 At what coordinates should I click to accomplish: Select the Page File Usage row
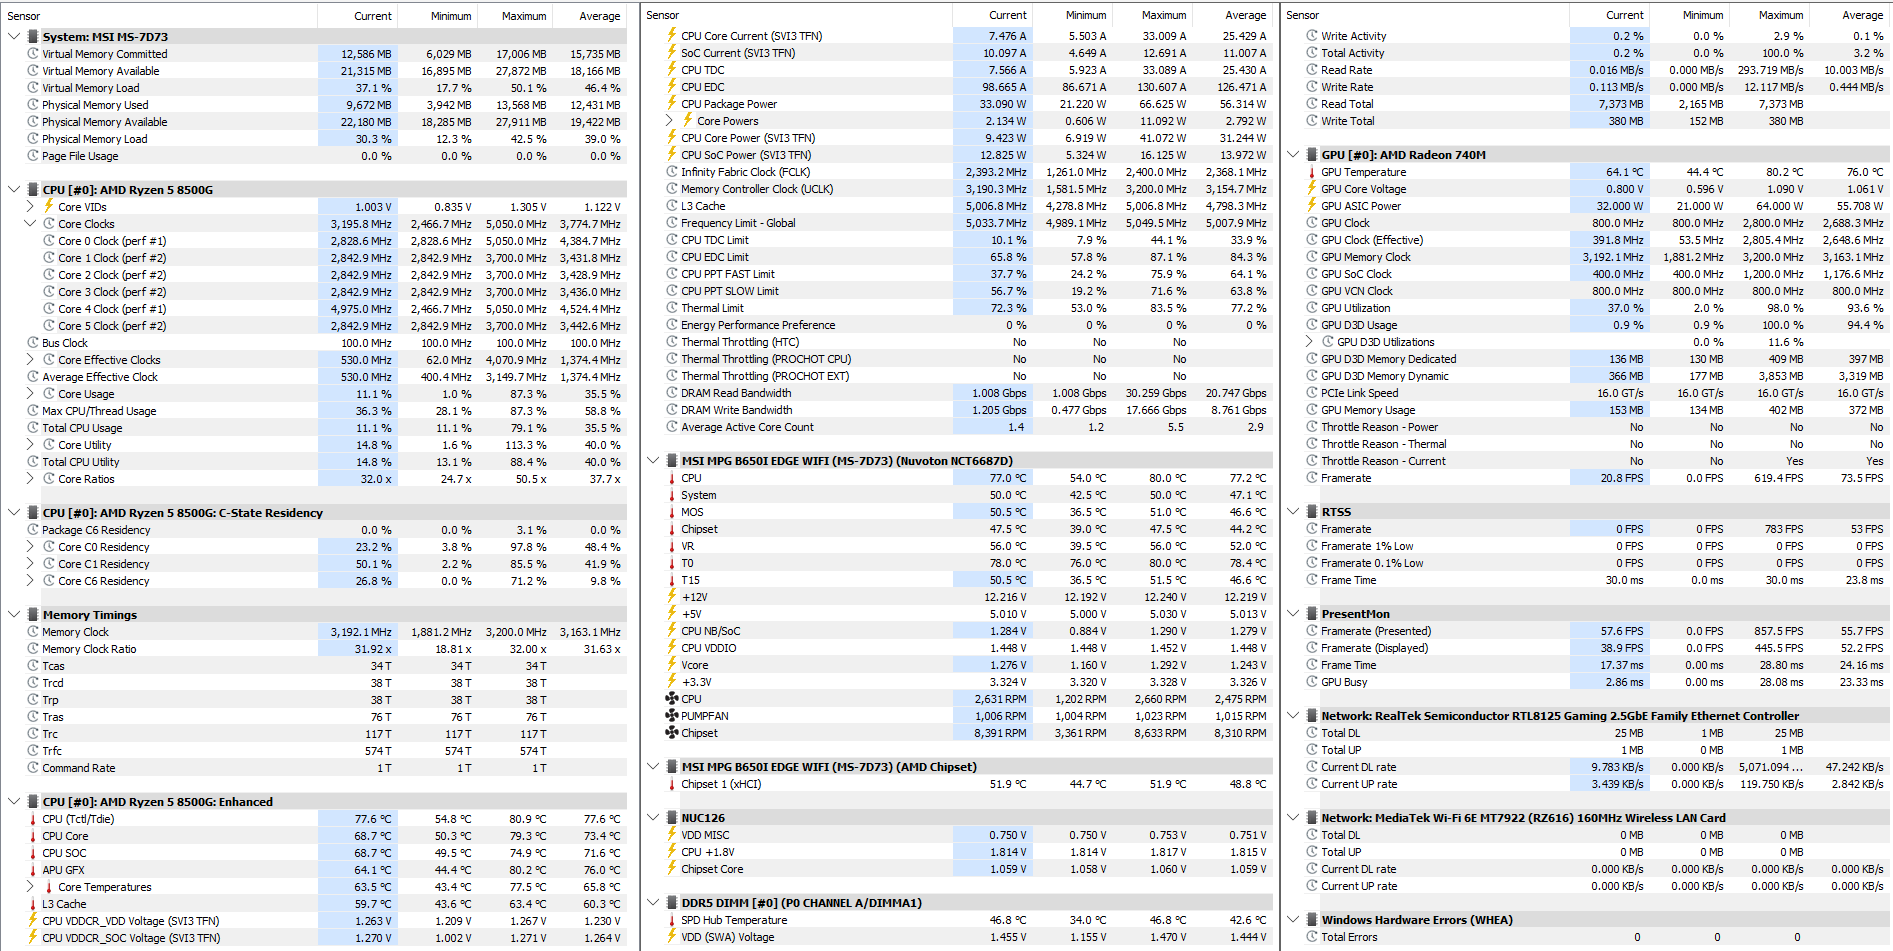point(316,156)
